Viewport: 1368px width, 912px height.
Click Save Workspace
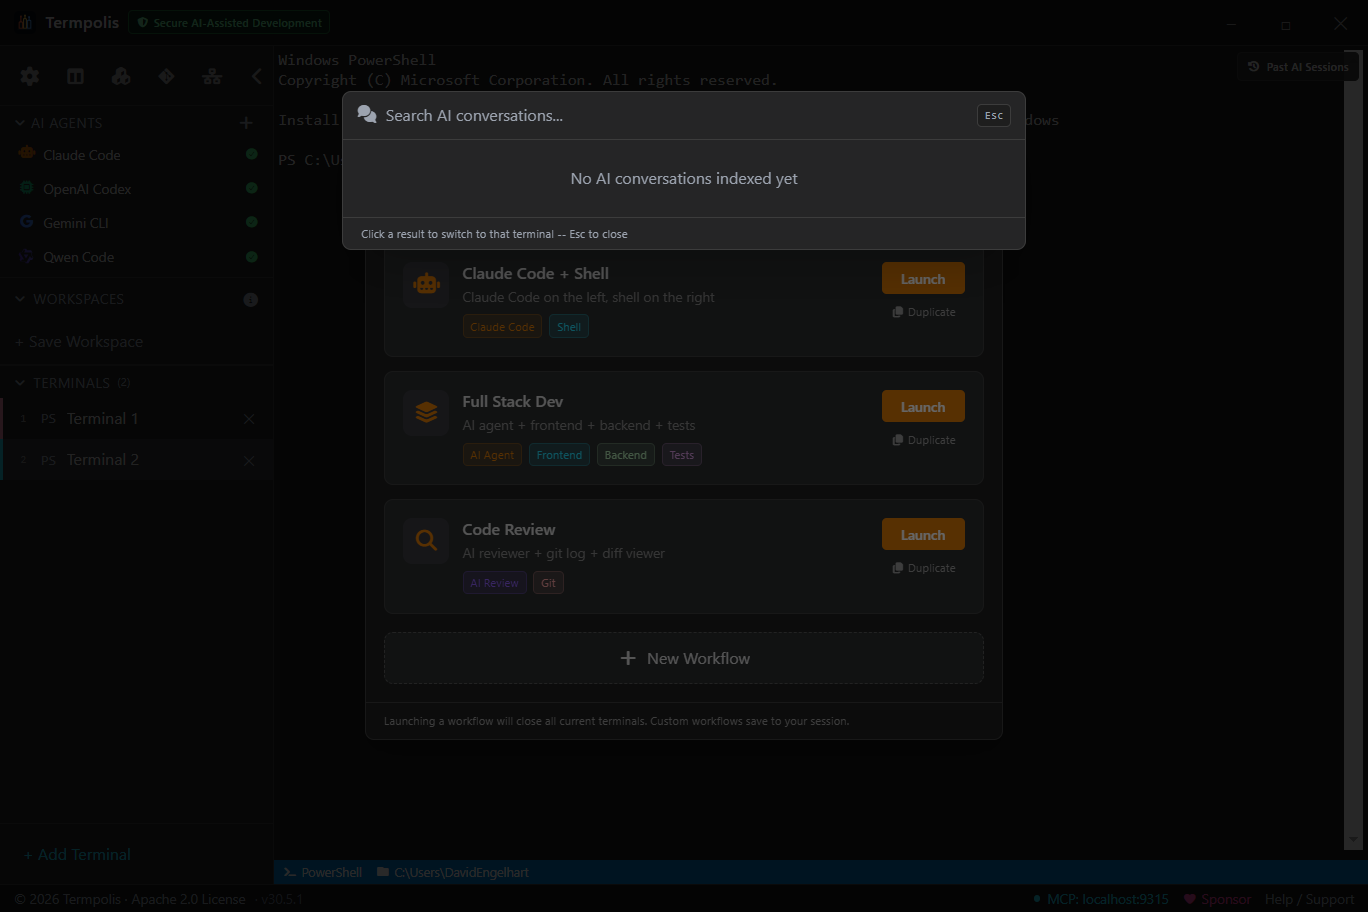[79, 342]
